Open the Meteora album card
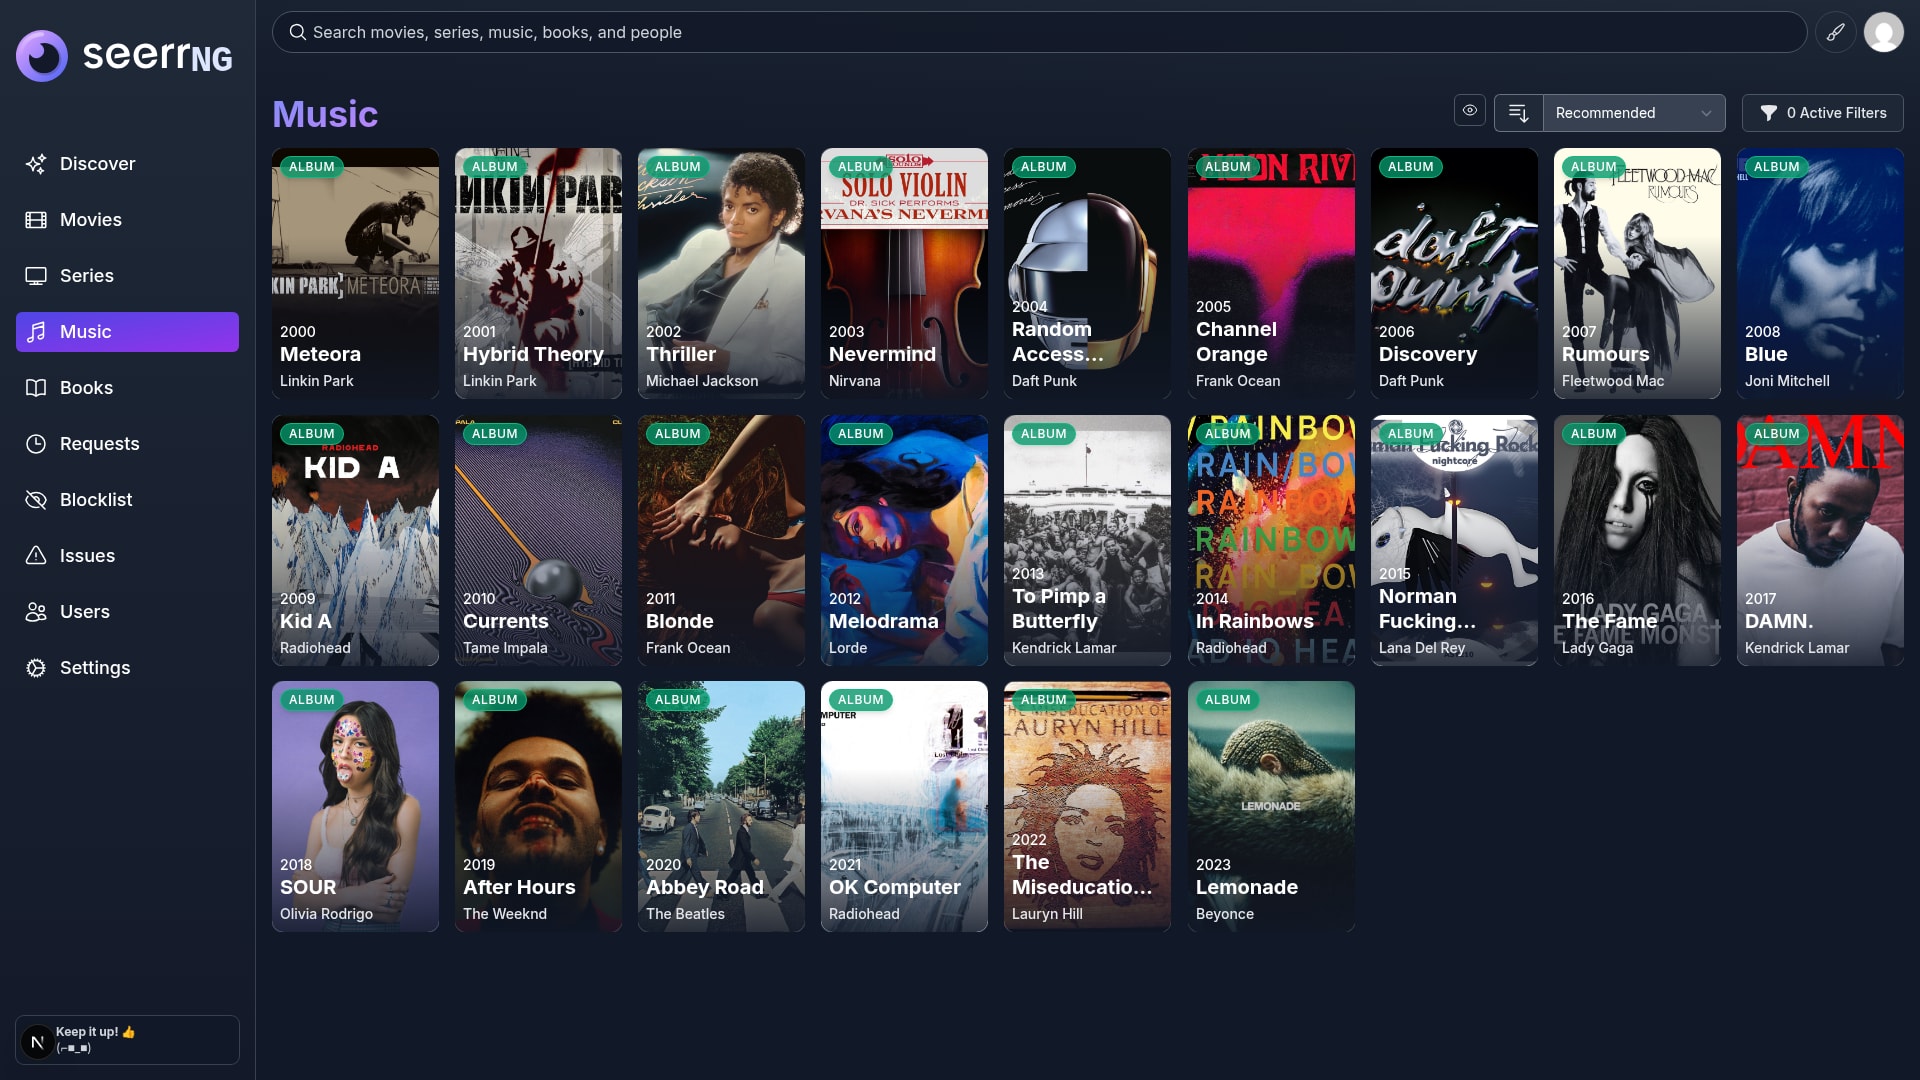 point(355,274)
